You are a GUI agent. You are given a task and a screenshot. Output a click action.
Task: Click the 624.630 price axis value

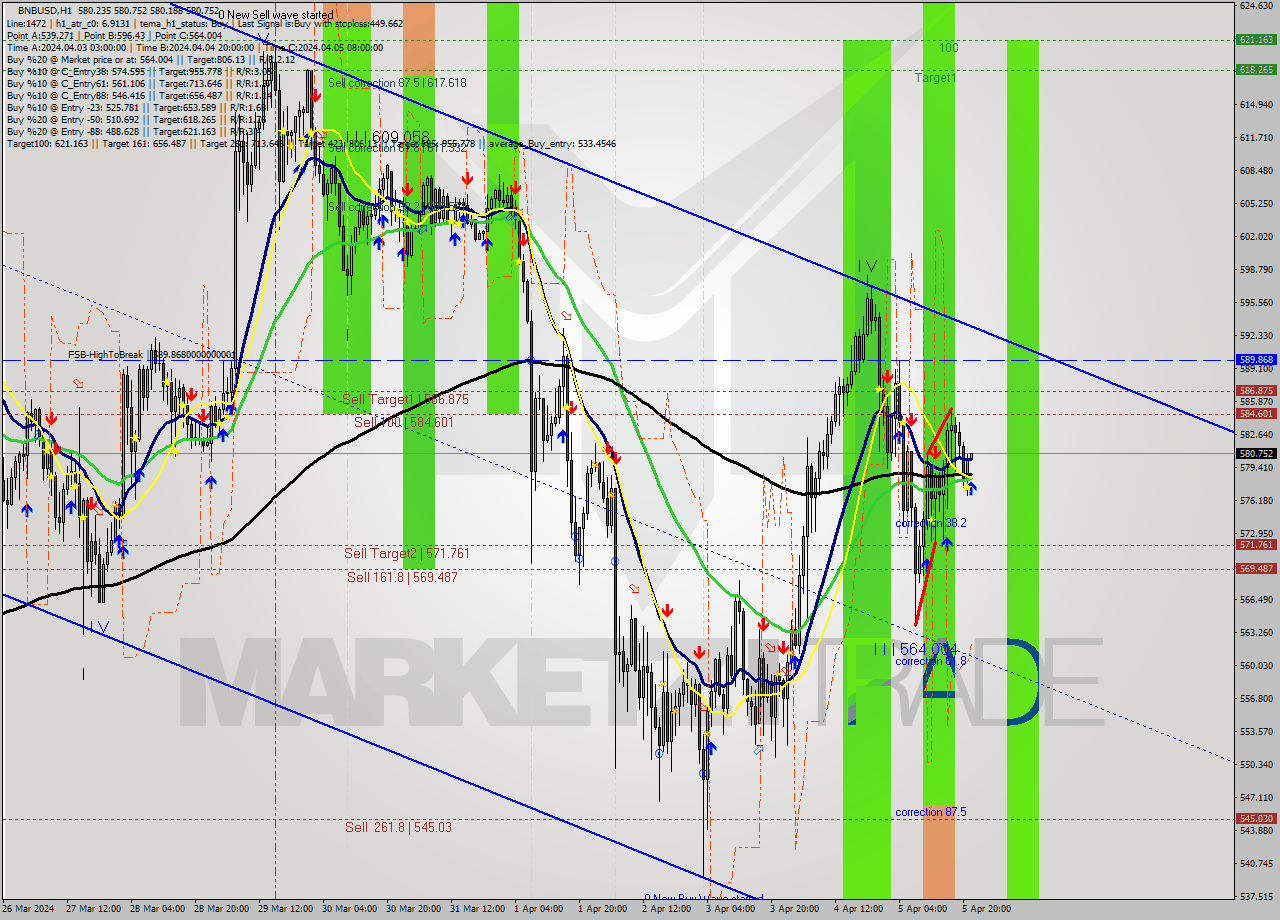point(1256,6)
